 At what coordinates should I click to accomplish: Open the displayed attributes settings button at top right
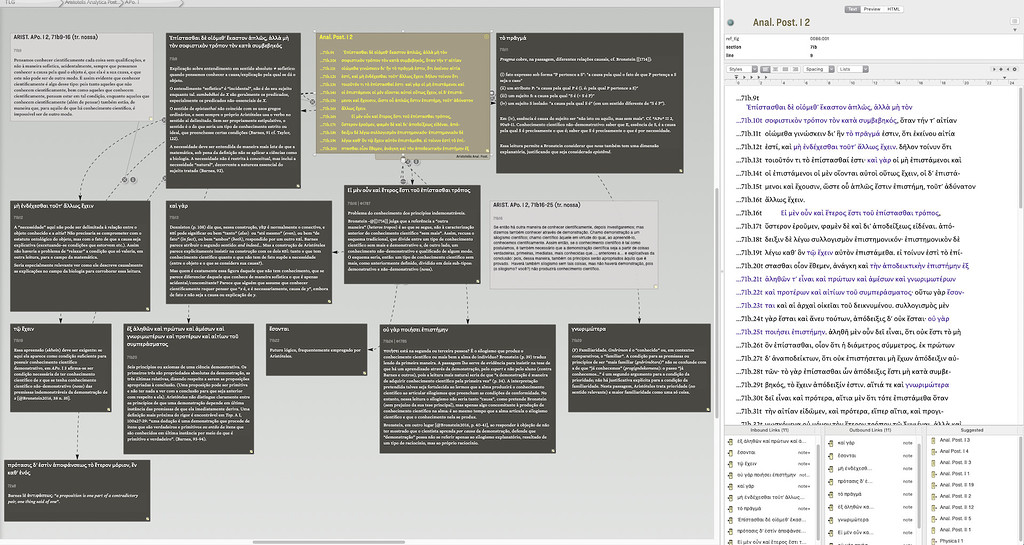click(1014, 22)
